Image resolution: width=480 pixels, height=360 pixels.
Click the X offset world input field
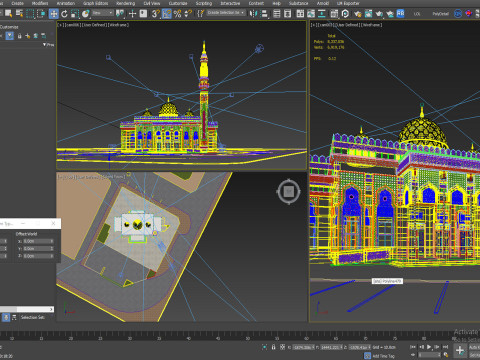tap(38, 241)
